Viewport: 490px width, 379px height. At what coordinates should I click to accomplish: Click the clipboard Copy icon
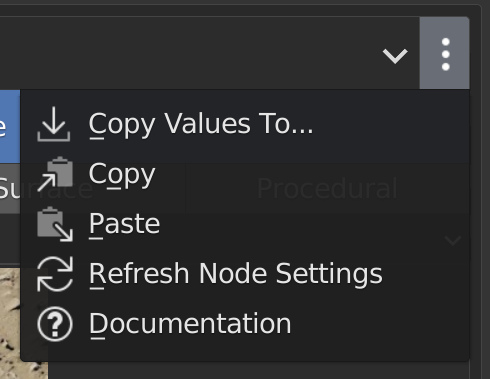(55, 174)
